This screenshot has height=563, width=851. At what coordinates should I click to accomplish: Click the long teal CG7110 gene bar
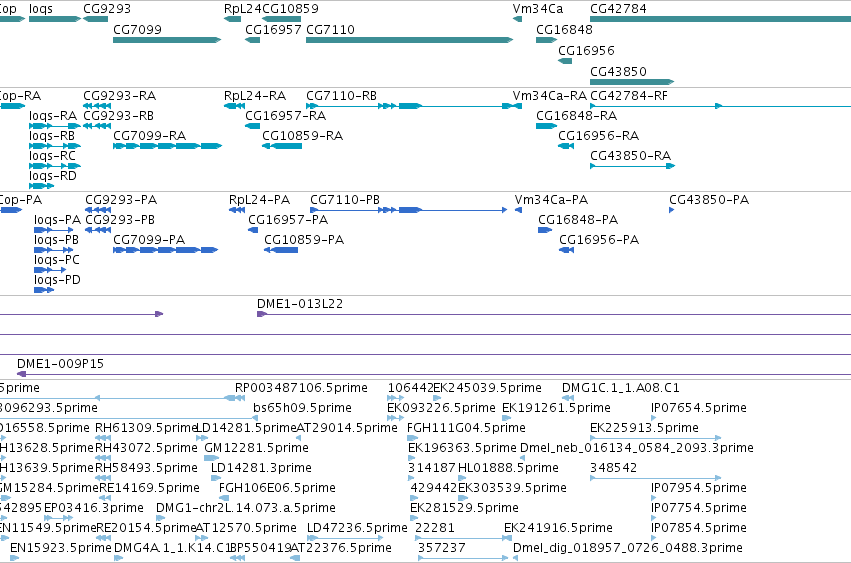[409, 40]
